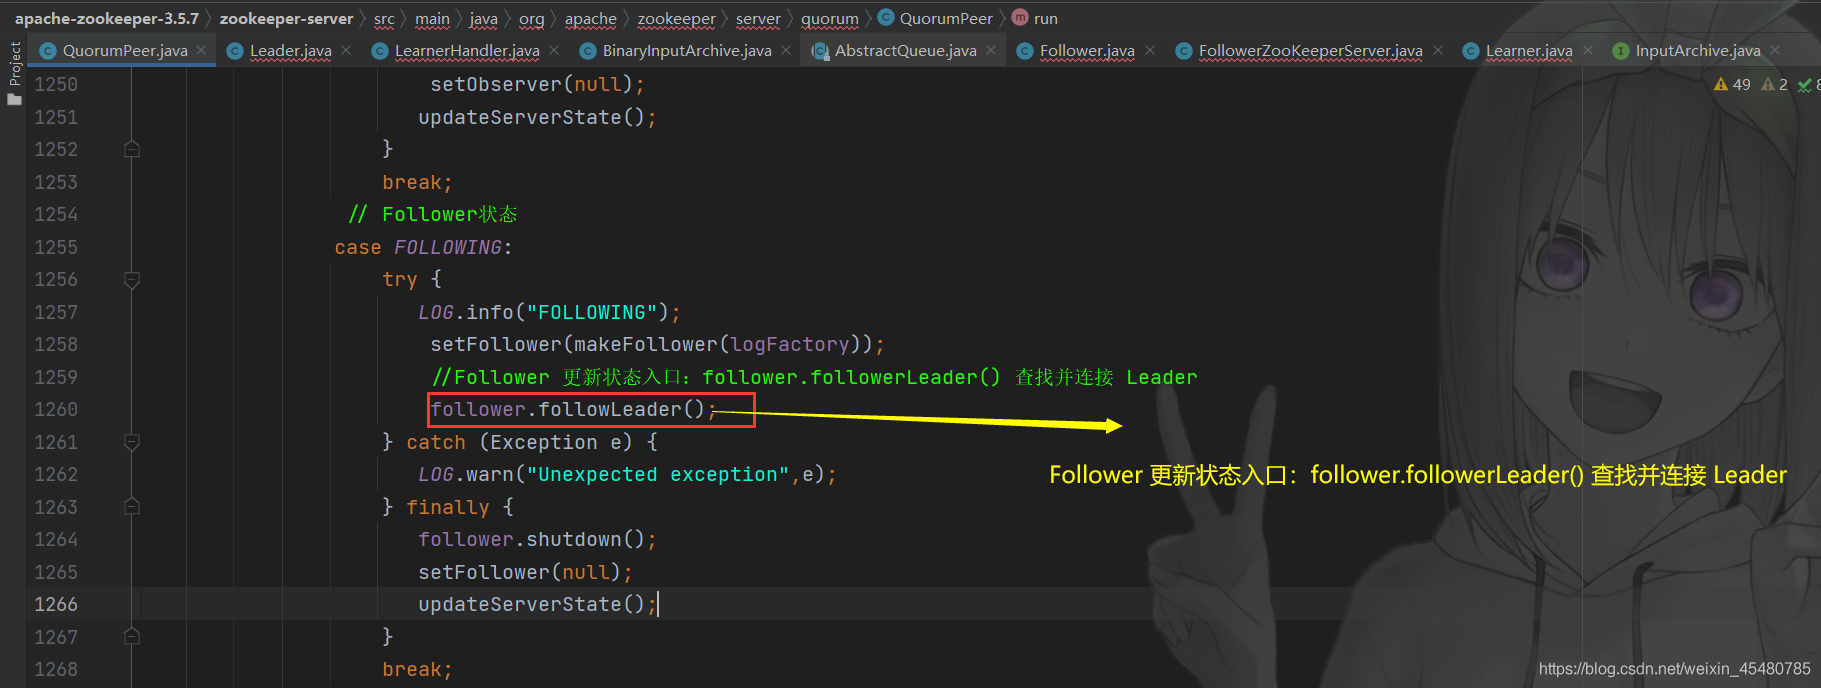The height and width of the screenshot is (688, 1821).
Task: Switch to the BinaryInputArchive.java tab
Action: click(687, 50)
